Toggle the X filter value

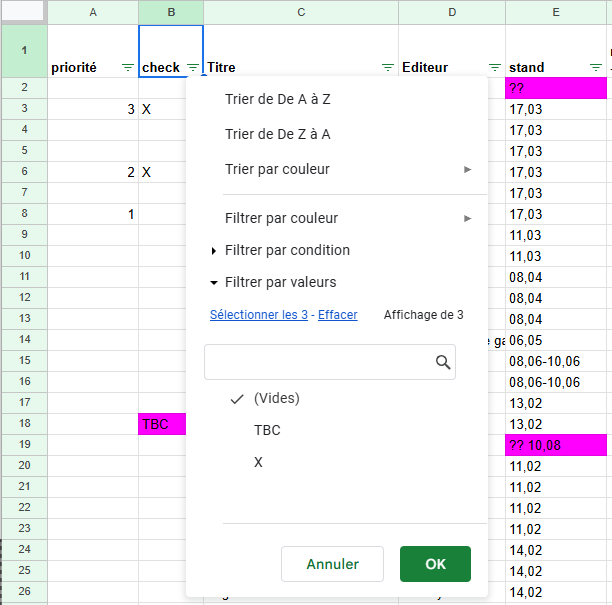tap(259, 462)
